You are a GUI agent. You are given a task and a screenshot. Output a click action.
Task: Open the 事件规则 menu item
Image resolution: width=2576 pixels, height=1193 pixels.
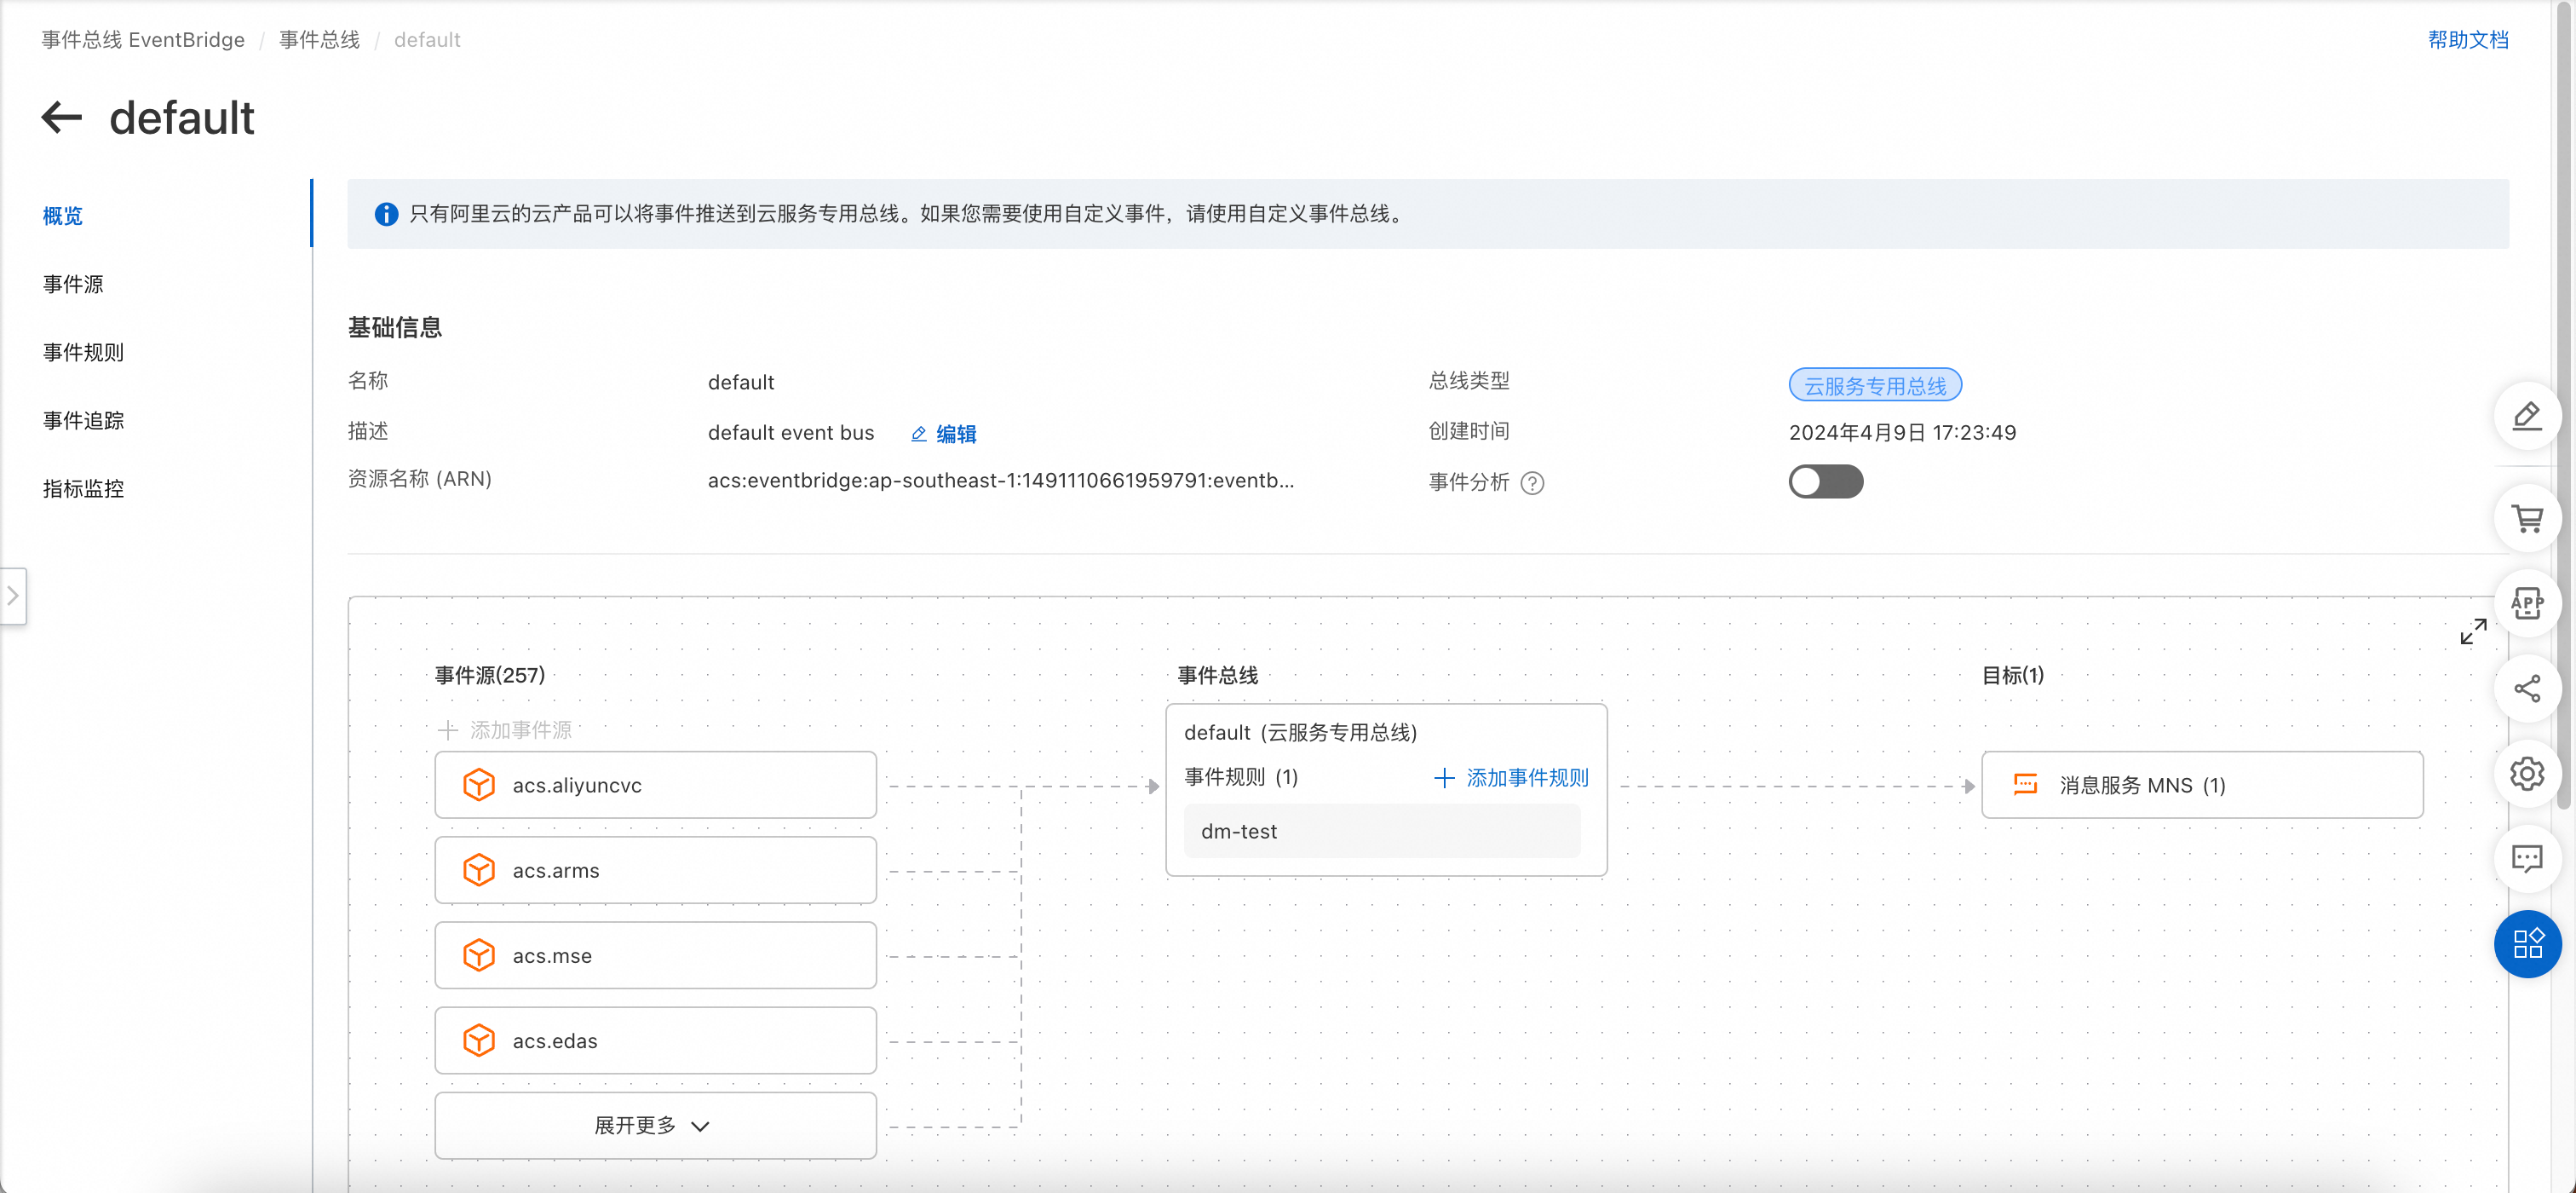(x=83, y=352)
